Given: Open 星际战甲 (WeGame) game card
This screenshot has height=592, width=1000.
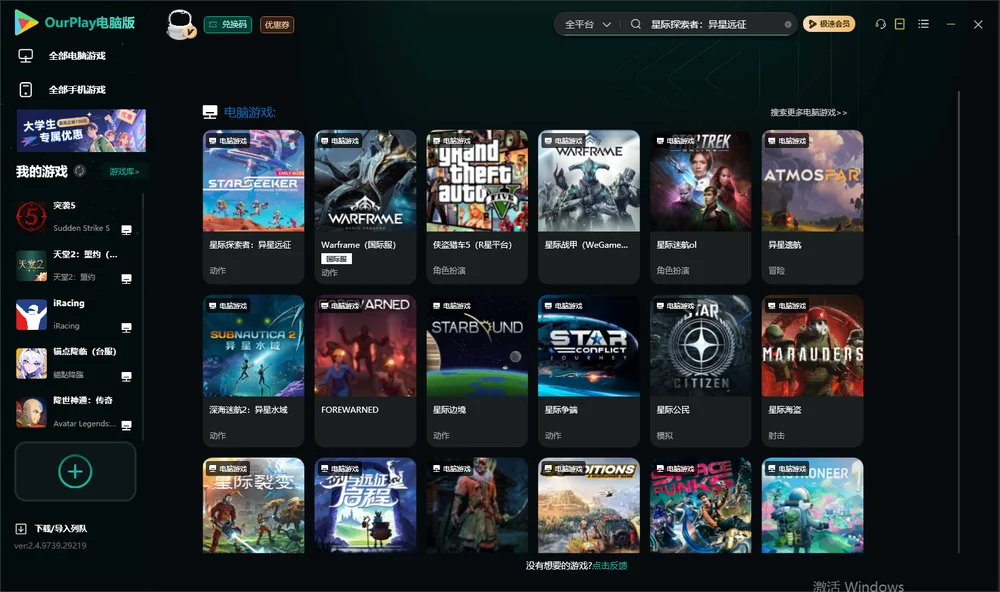Looking at the screenshot, I should tap(589, 207).
